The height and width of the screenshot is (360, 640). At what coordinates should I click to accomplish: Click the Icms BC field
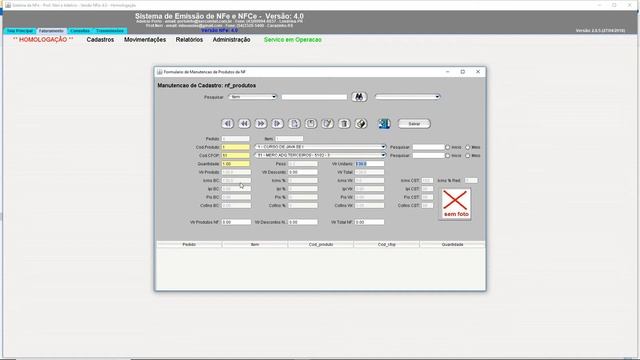236,180
